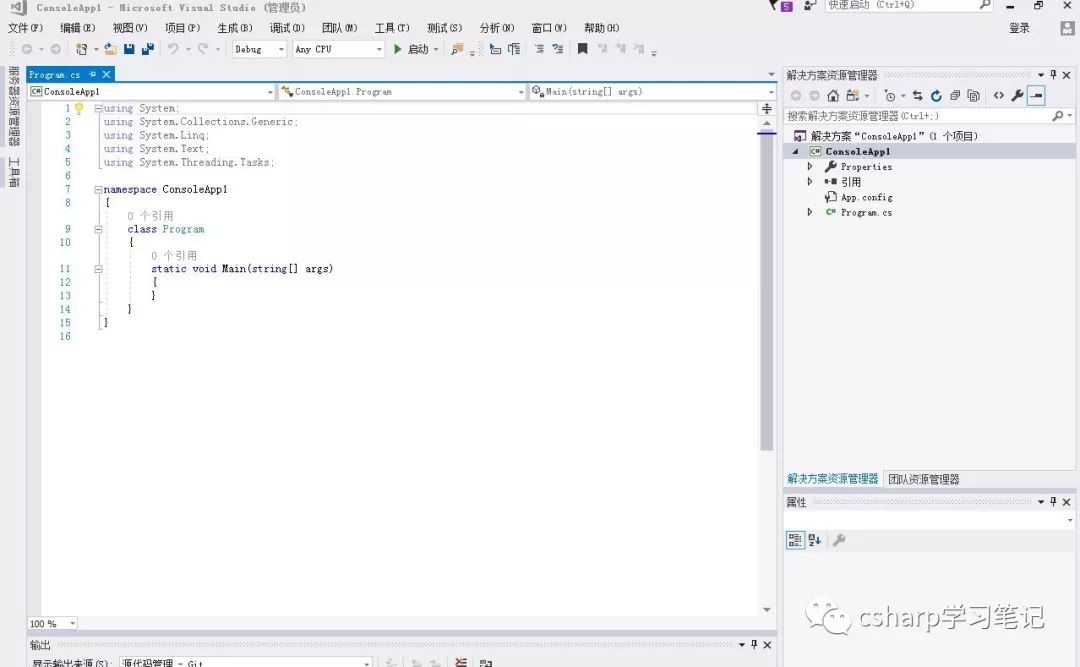Screen dimensions: 1080x667
Task: Open the 视图(V) menu
Action: pyautogui.click(x=130, y=28)
